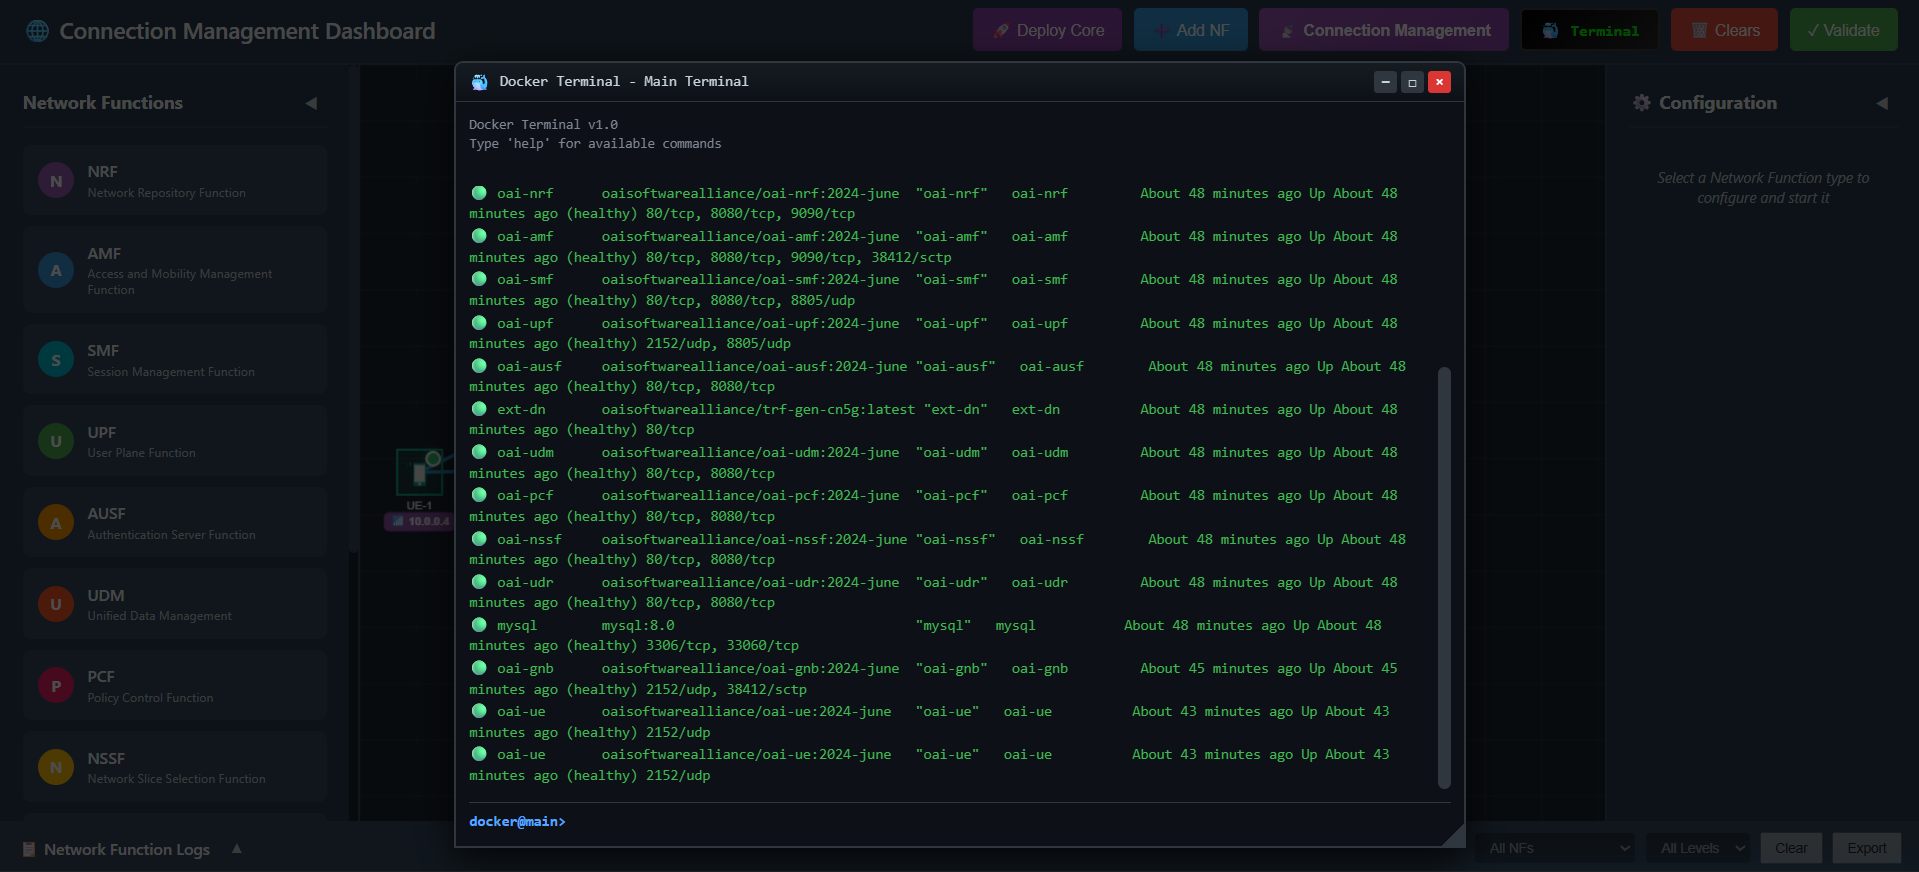
Task: Click the NSSF yellow circle icon
Action: 56,767
